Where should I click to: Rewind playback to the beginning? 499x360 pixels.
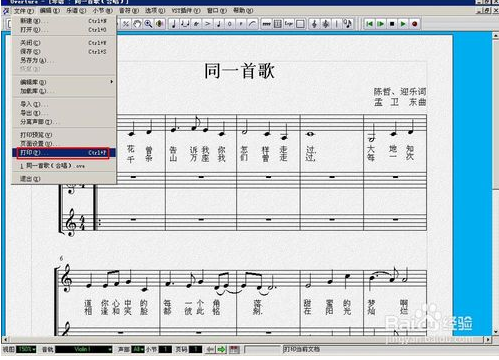pos(369,24)
